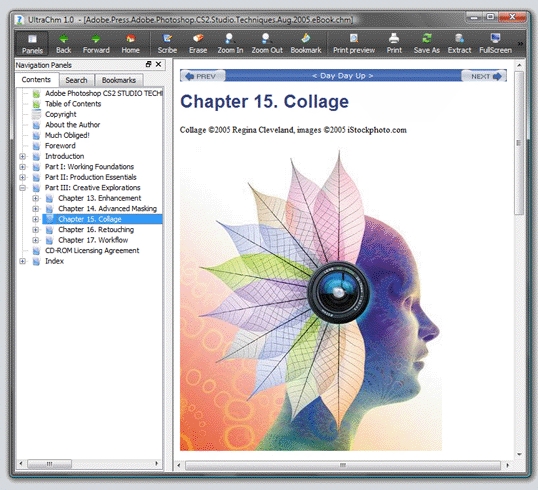Select Index in the contents tree
Screen dimensions: 538x490
click(x=54, y=261)
